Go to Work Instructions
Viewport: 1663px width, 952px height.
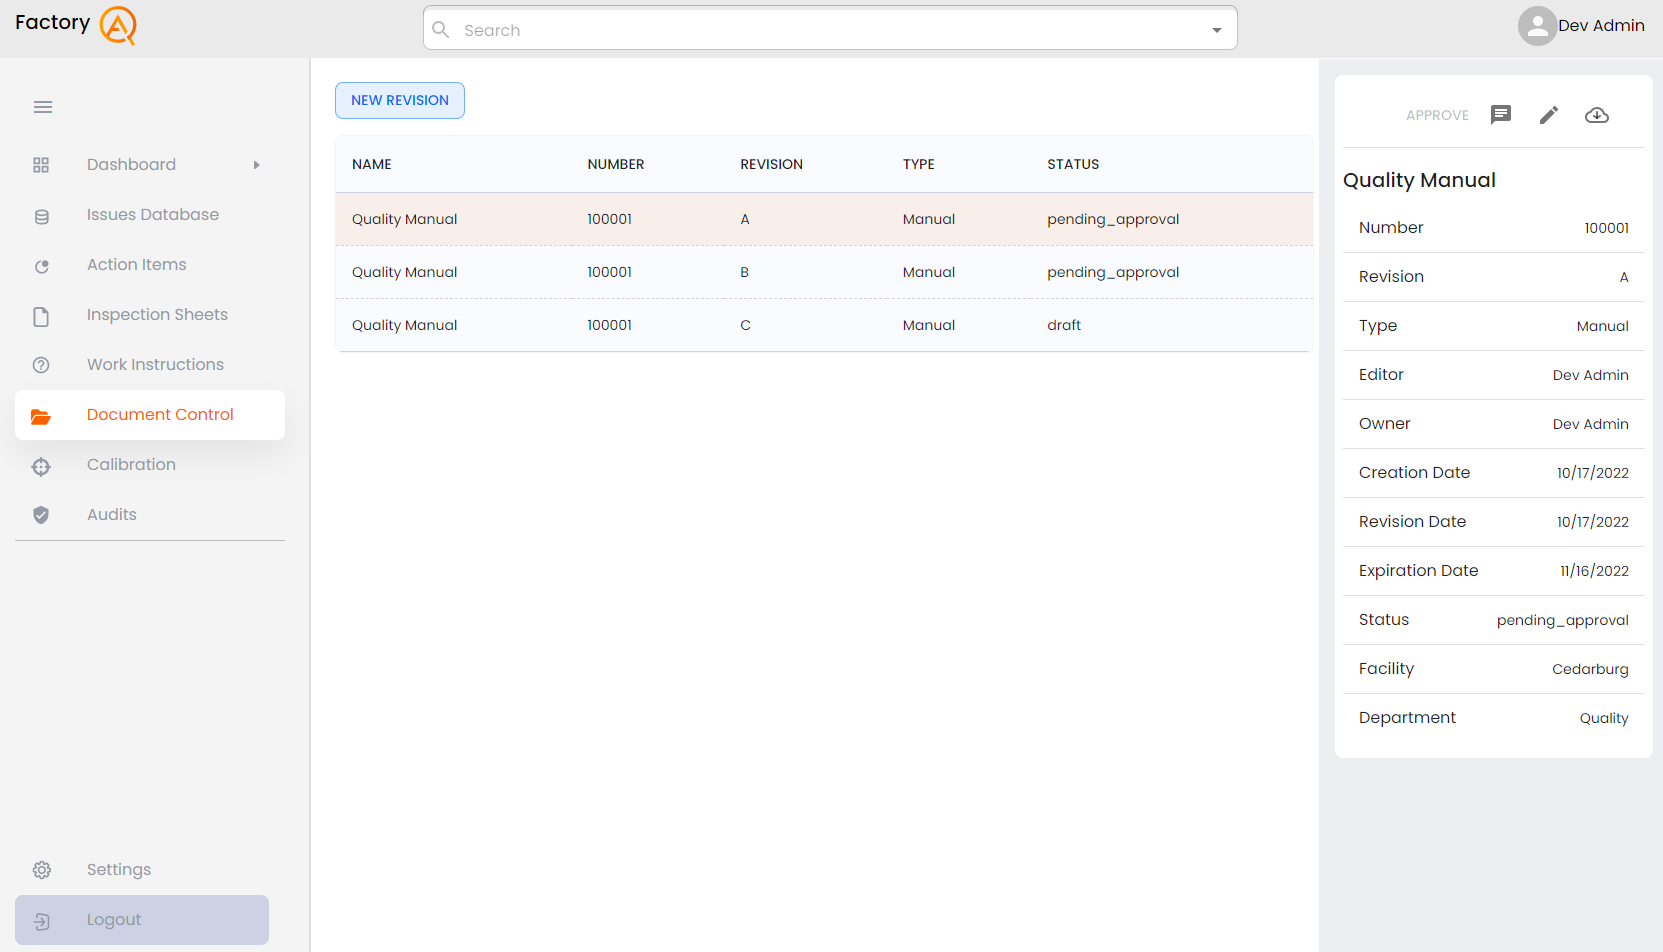coord(155,365)
